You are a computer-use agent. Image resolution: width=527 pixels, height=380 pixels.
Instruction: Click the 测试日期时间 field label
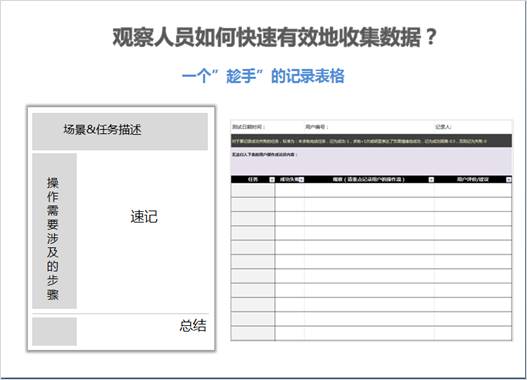coord(248,127)
